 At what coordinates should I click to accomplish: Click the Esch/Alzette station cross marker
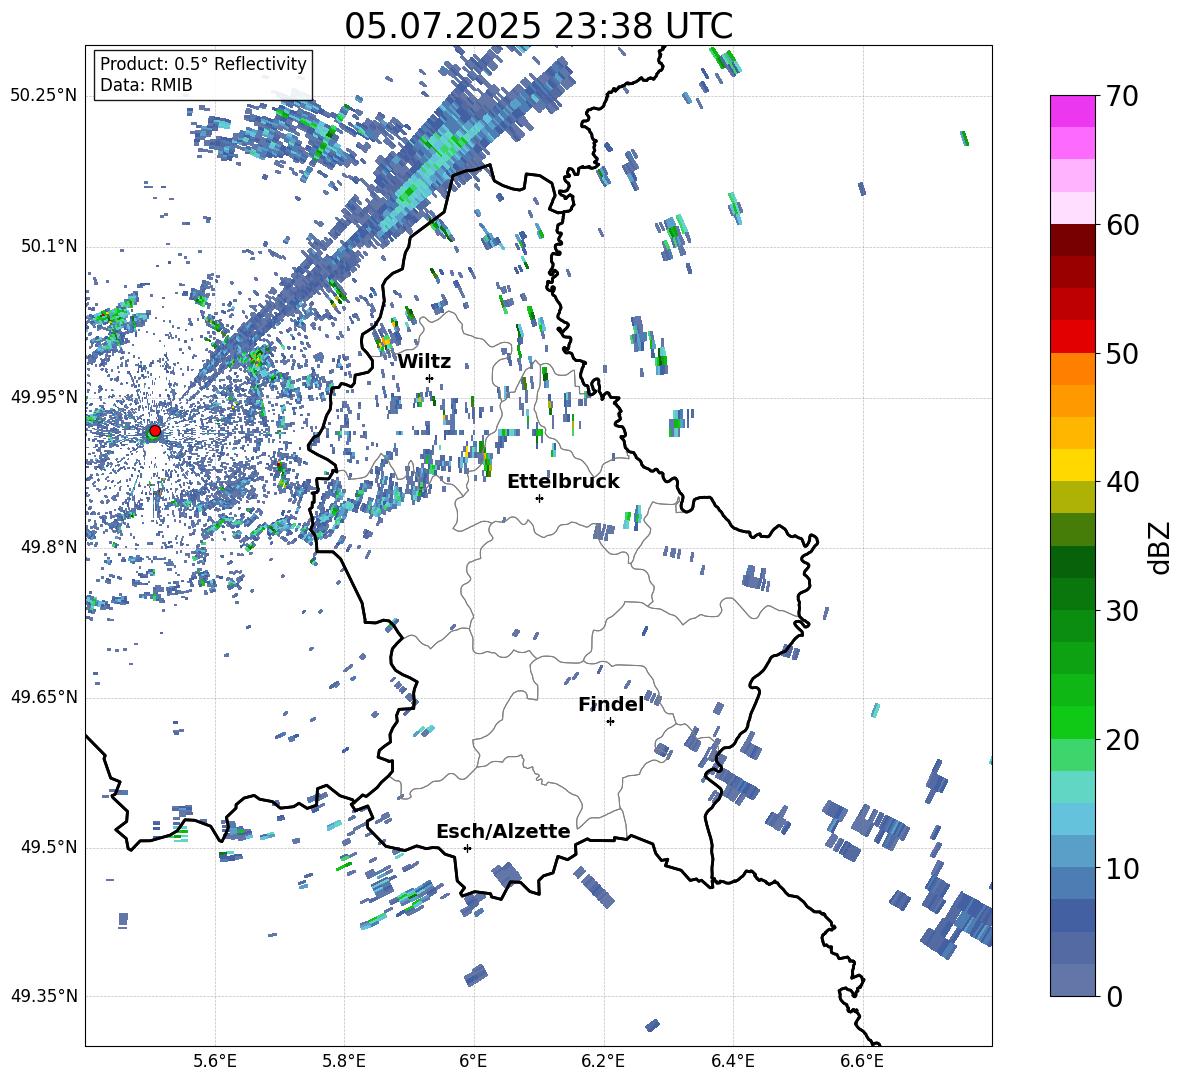point(467,848)
